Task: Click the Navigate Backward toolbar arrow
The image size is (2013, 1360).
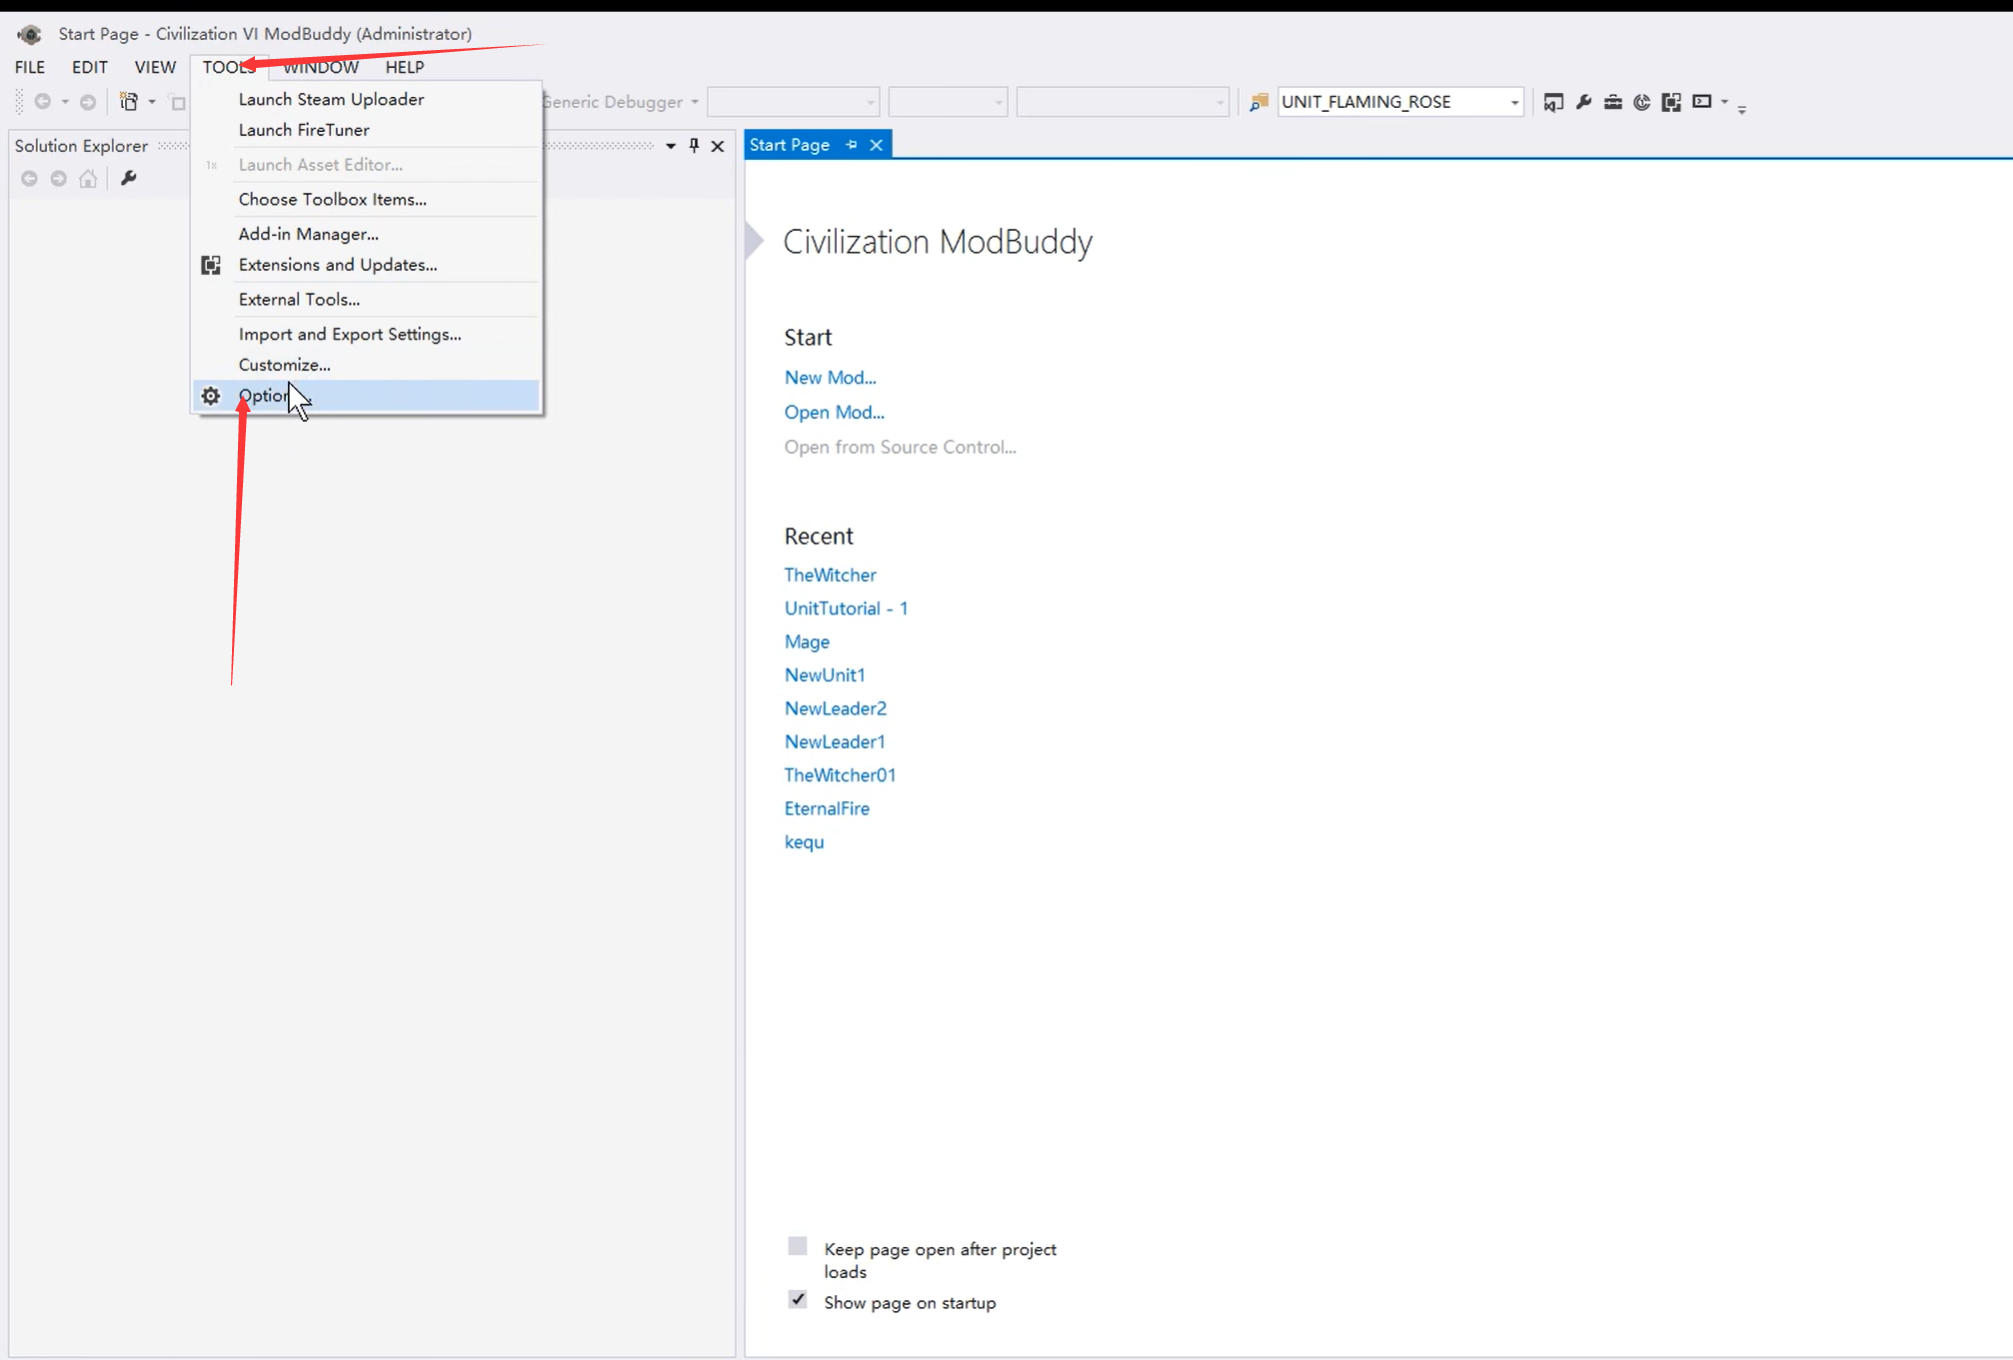Action: coord(42,101)
